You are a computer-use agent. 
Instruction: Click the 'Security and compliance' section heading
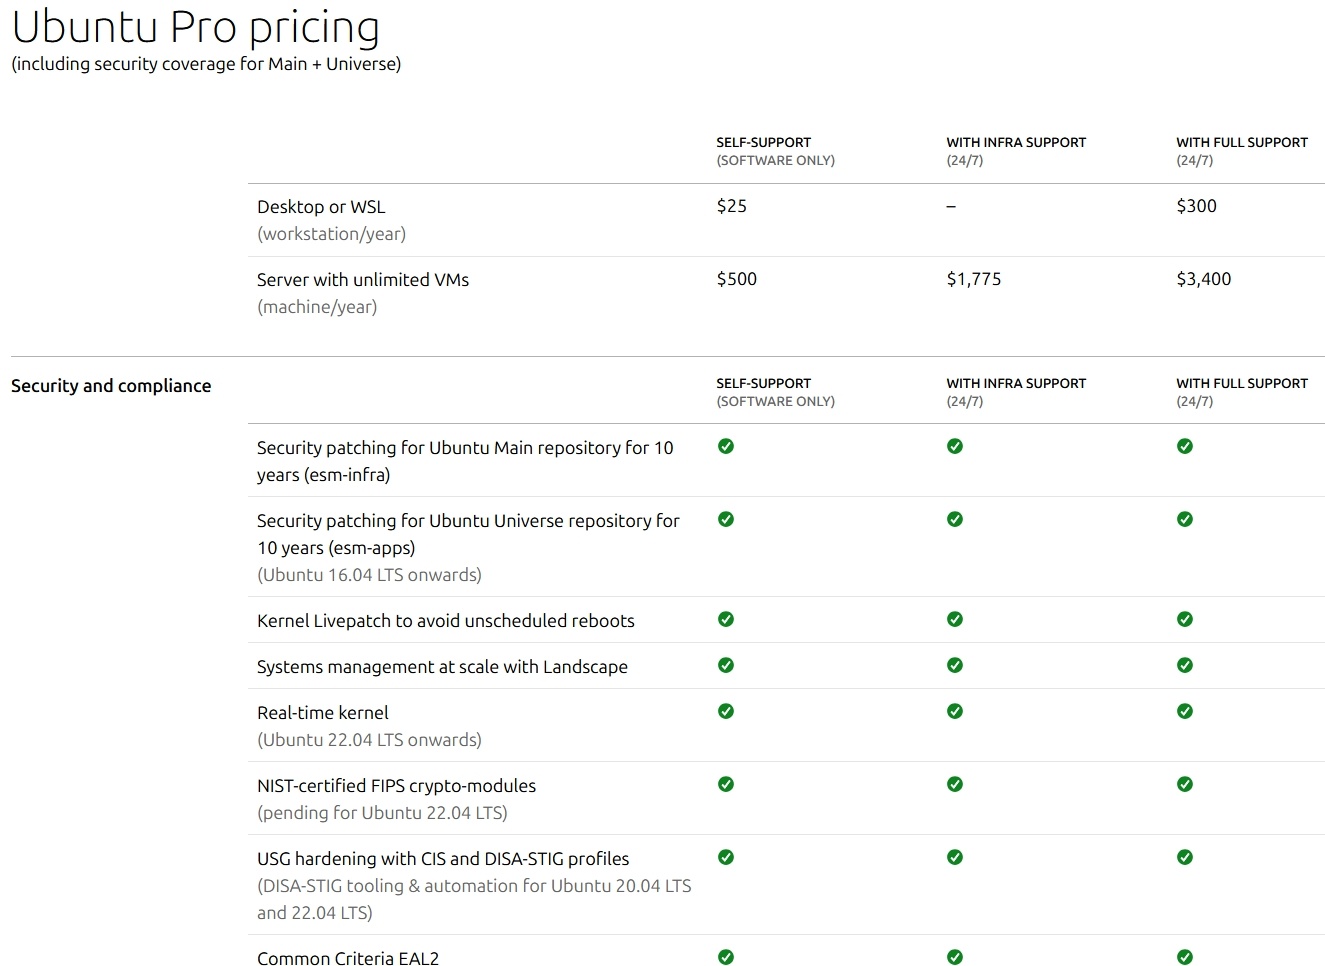pos(111,386)
